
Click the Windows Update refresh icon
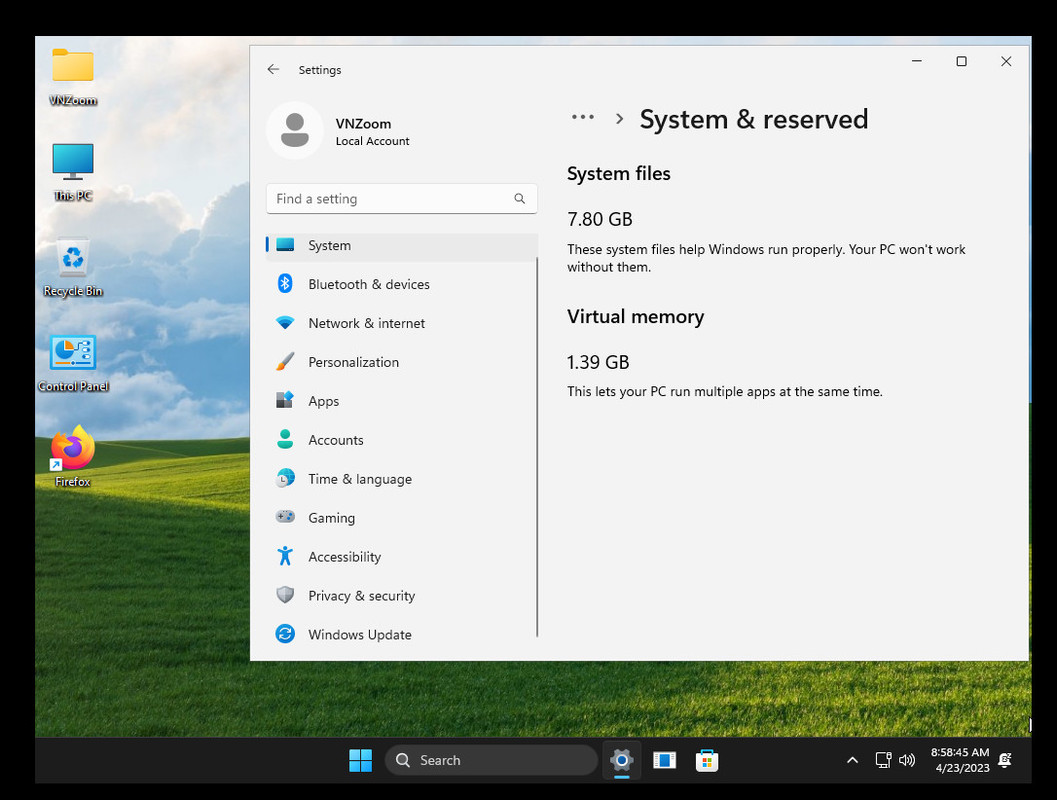pyautogui.click(x=285, y=634)
